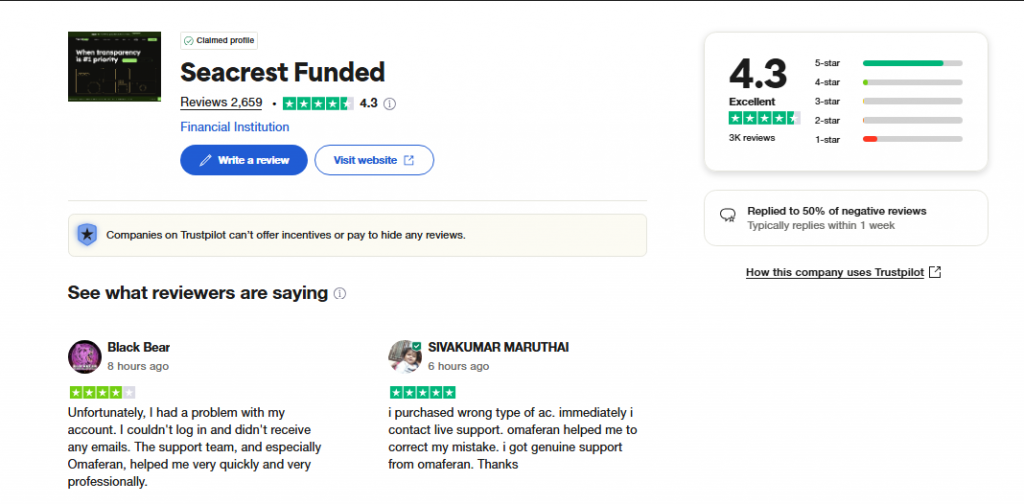The width and height of the screenshot is (1024, 504).
Task: Click the shield star icon in the notice banner
Action: tap(87, 235)
